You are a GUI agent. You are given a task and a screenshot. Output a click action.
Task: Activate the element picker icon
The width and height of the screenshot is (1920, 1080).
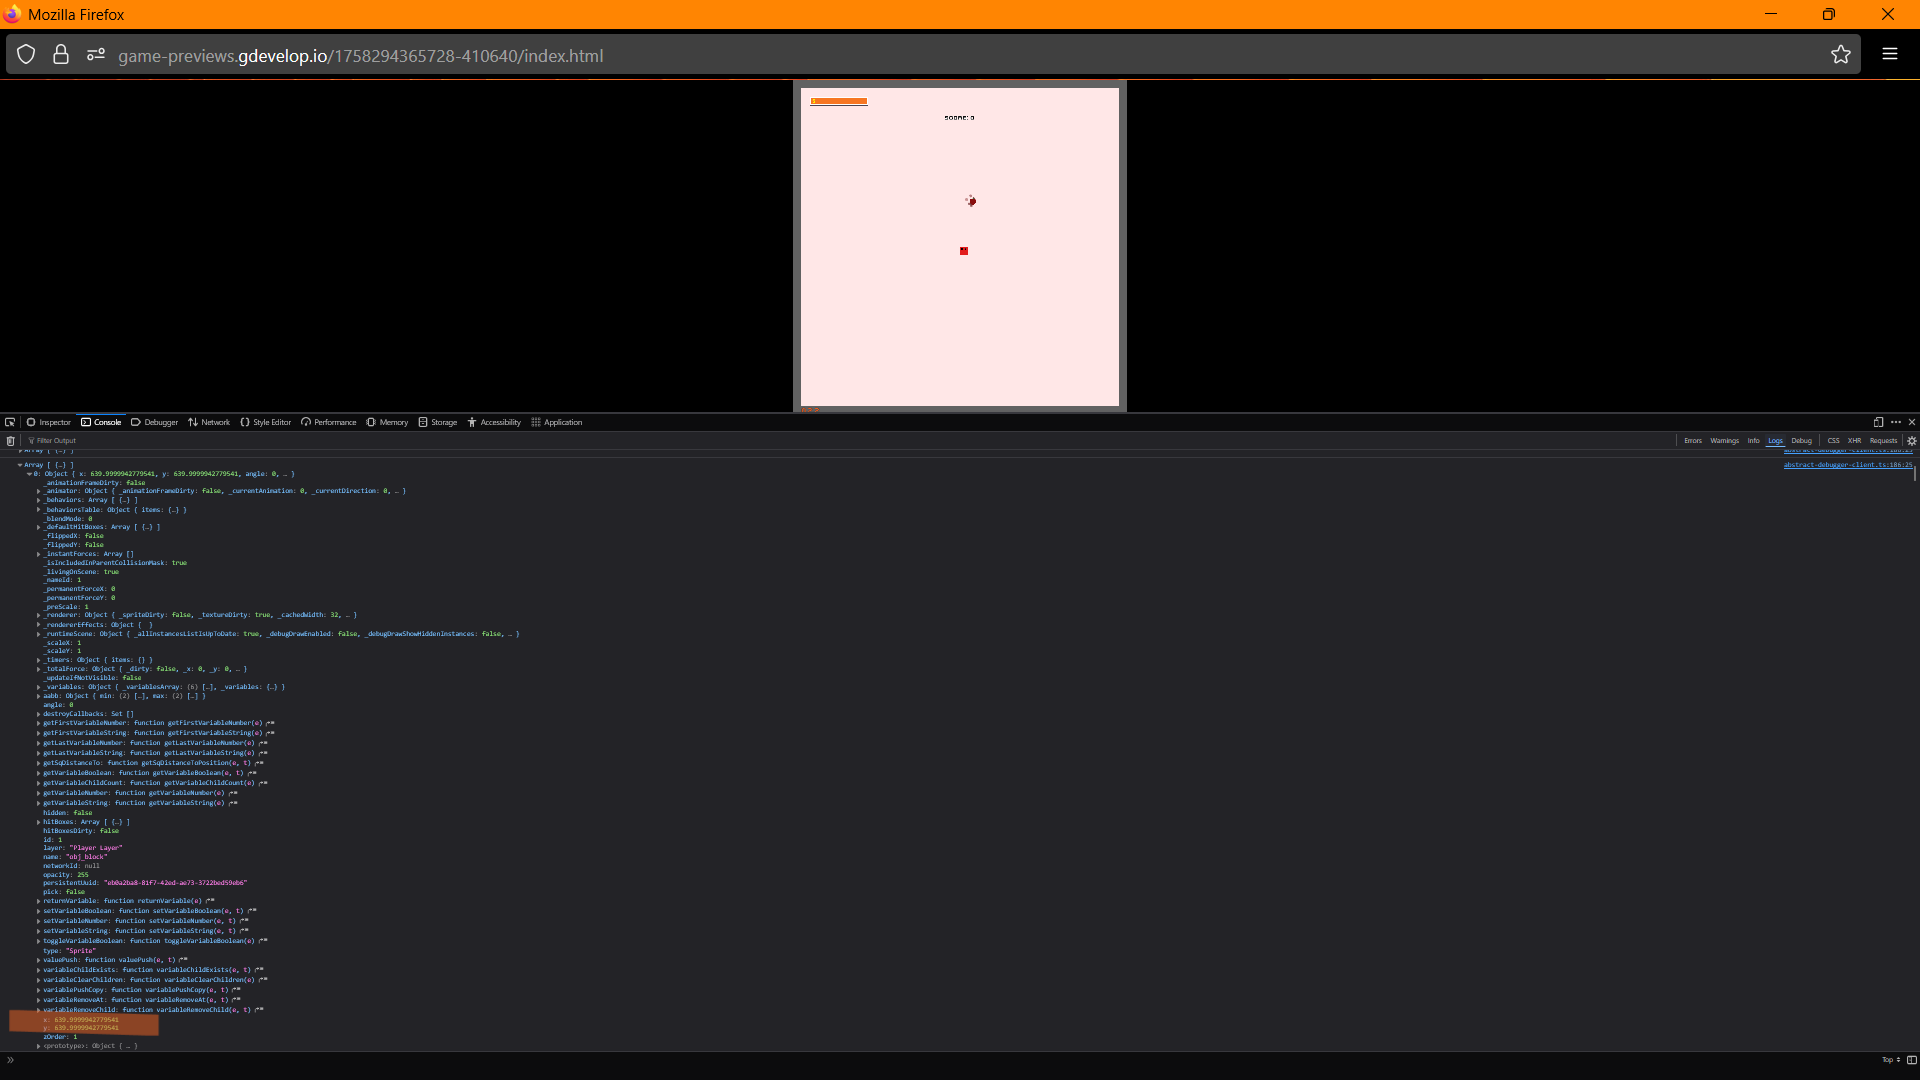(9, 422)
